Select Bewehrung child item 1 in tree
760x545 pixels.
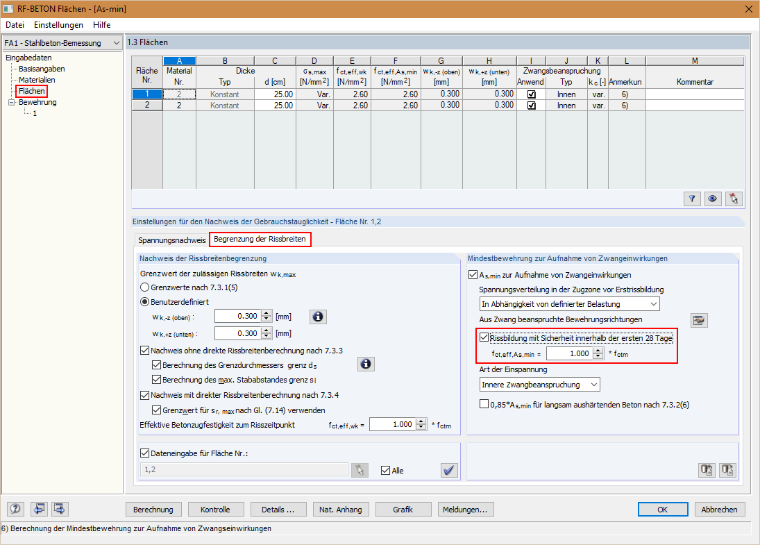click(34, 113)
